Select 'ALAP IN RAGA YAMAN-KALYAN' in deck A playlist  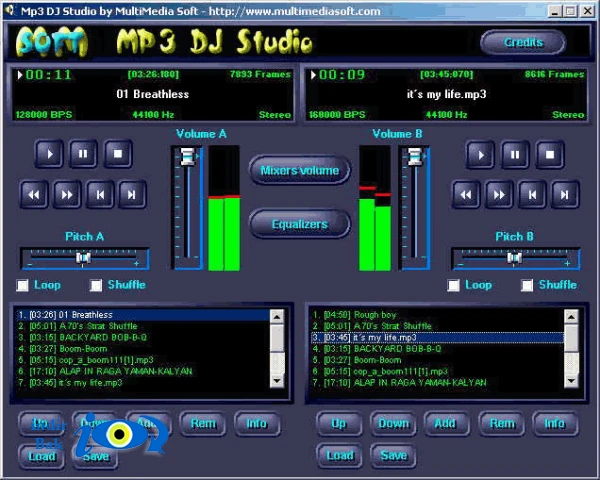(x=143, y=371)
